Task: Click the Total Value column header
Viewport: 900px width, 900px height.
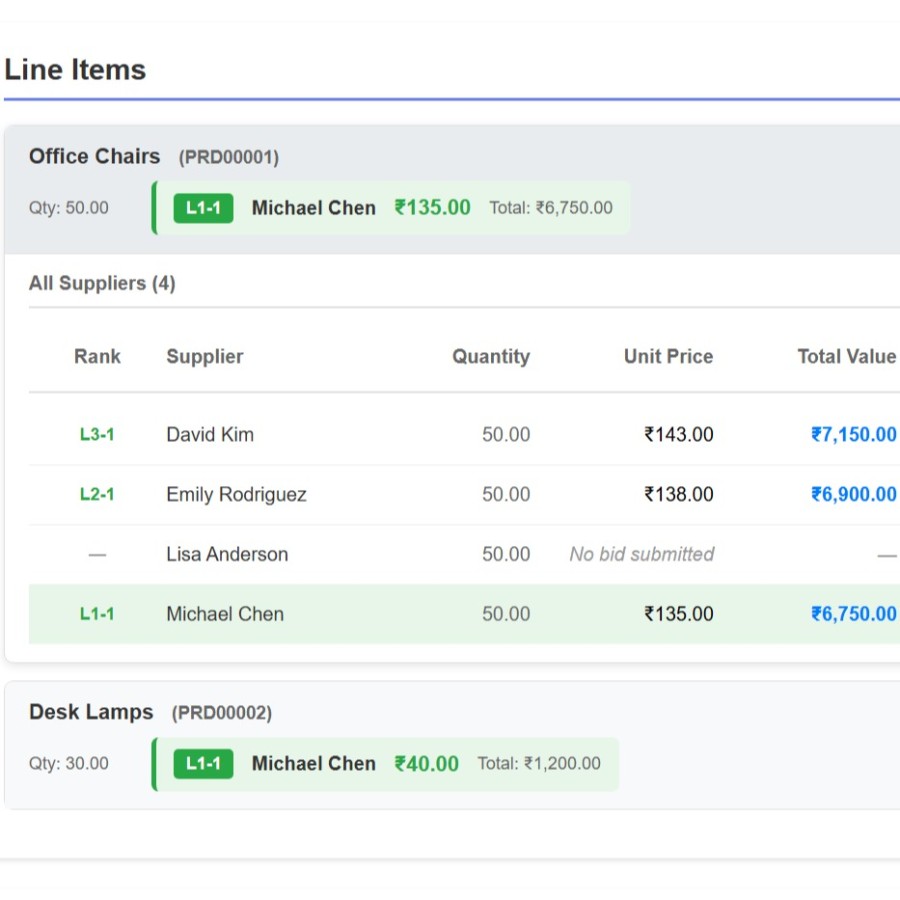Action: 846,357
